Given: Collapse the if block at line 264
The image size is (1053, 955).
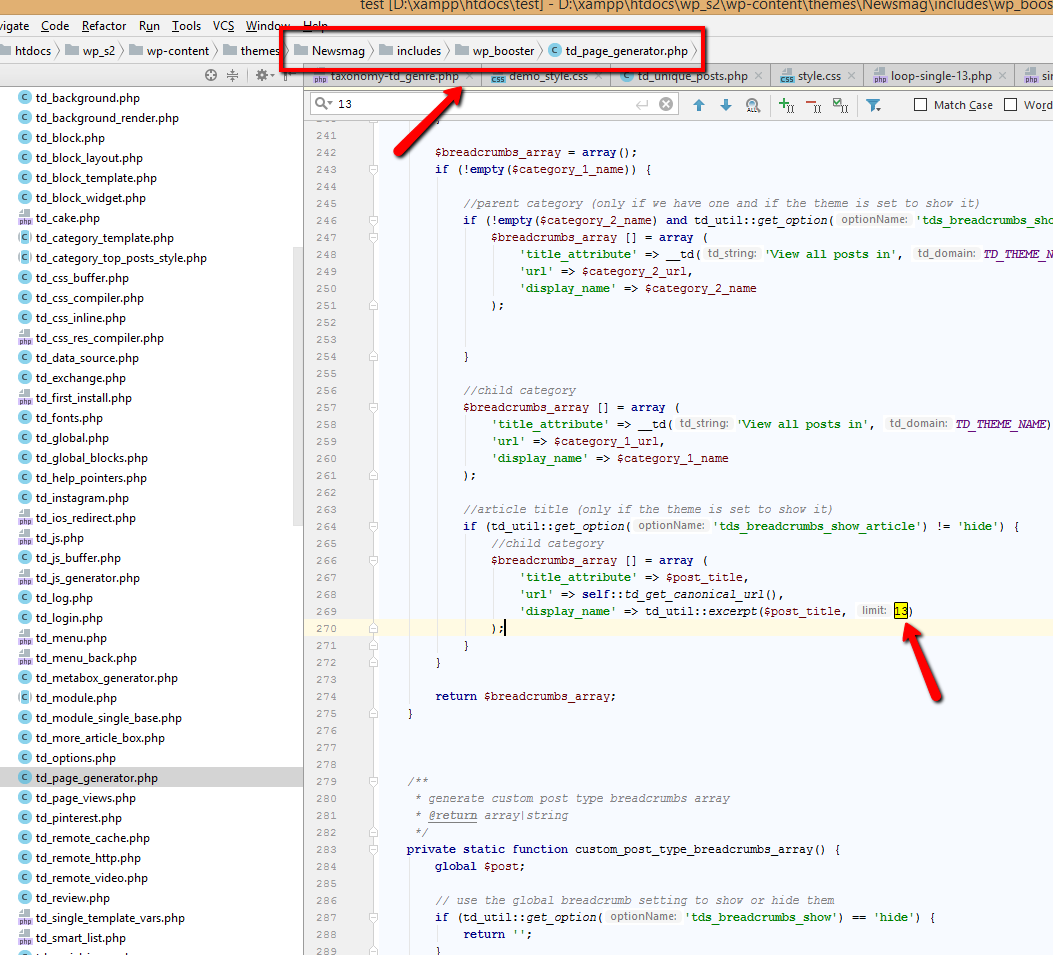Looking at the screenshot, I should [373, 527].
